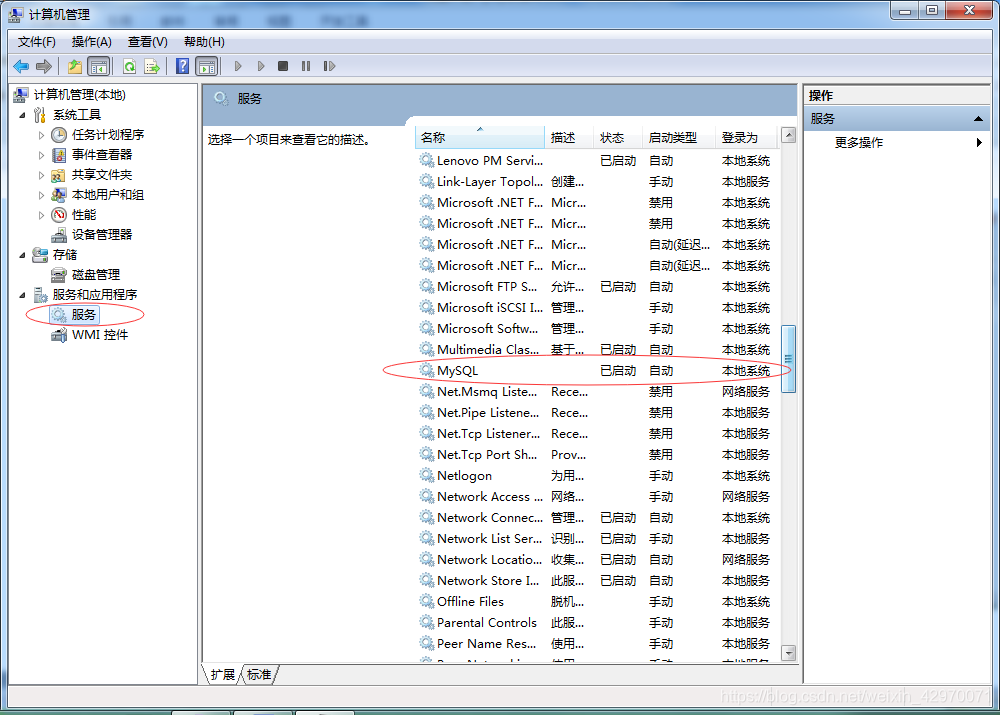The height and width of the screenshot is (715, 1000).
Task: Select Local Users and Groups (本地用户和组)
Action: pyautogui.click(x=108, y=195)
